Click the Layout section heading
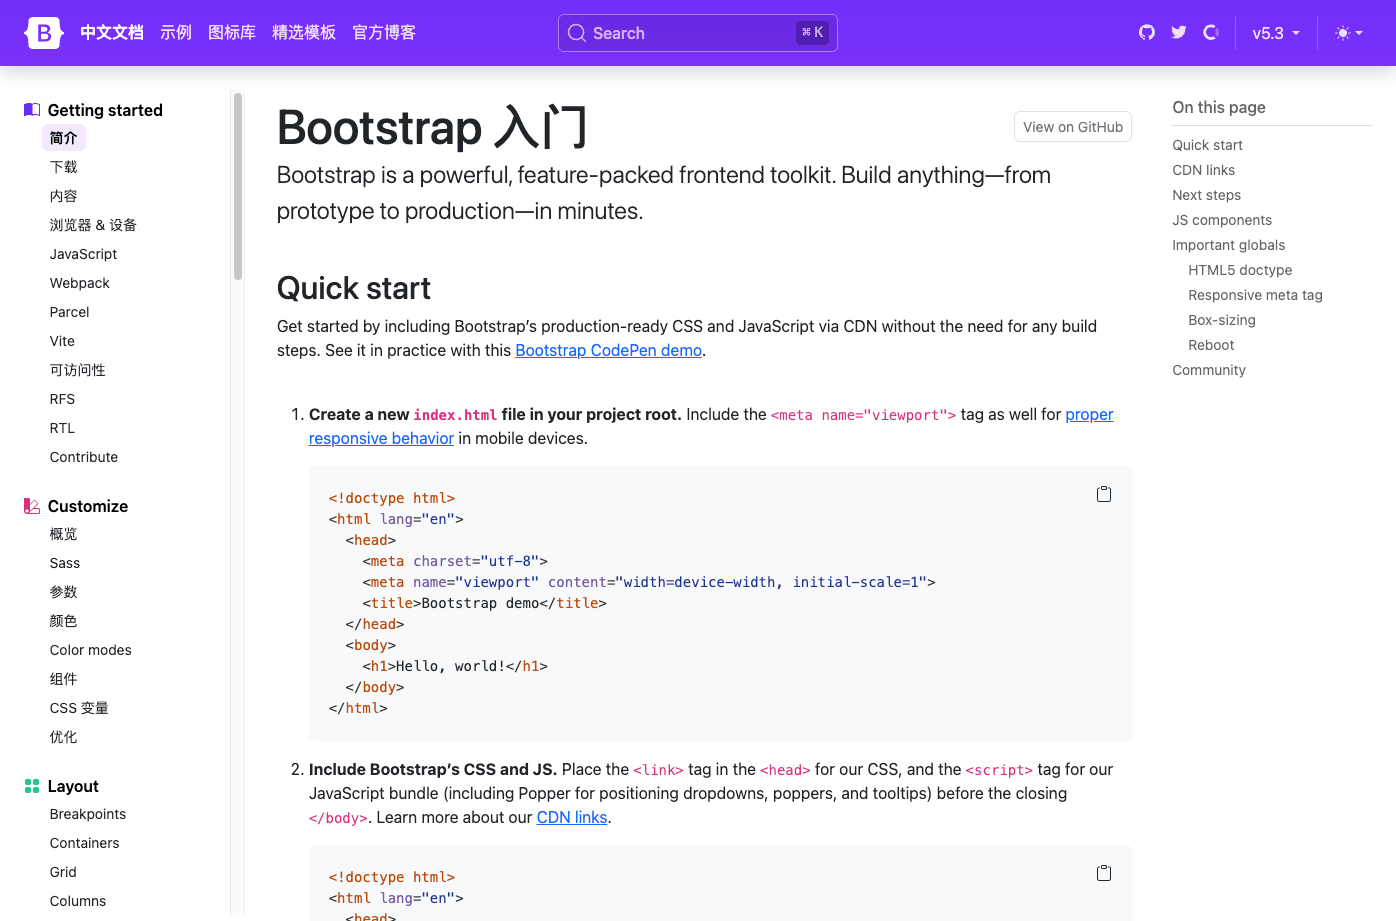 coord(73,786)
